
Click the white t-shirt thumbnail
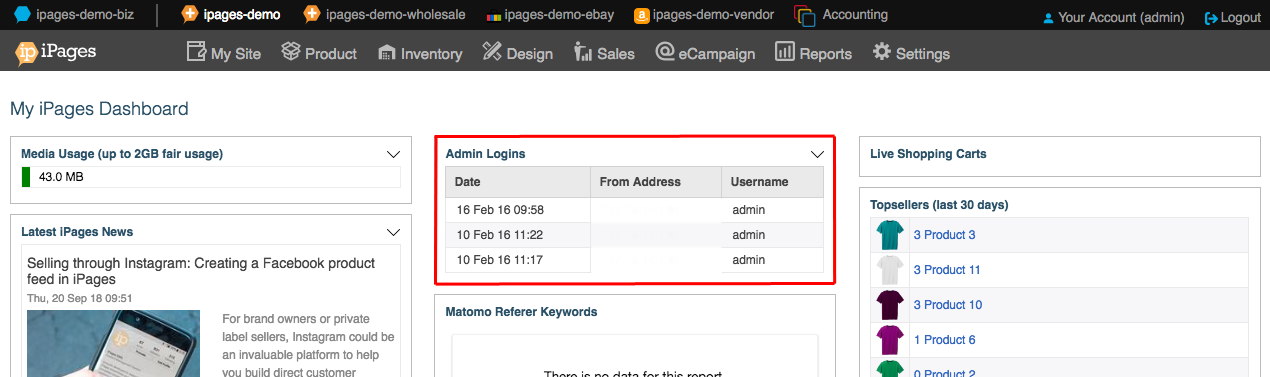(x=889, y=270)
